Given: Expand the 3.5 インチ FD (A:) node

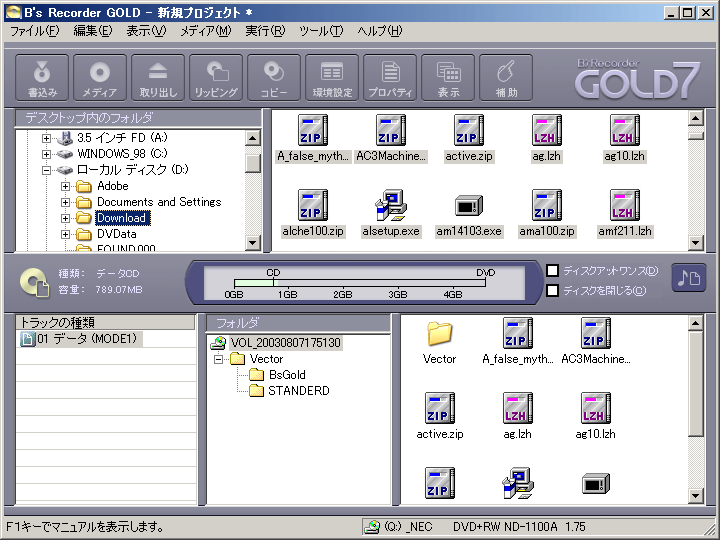Looking at the screenshot, I should (46, 138).
